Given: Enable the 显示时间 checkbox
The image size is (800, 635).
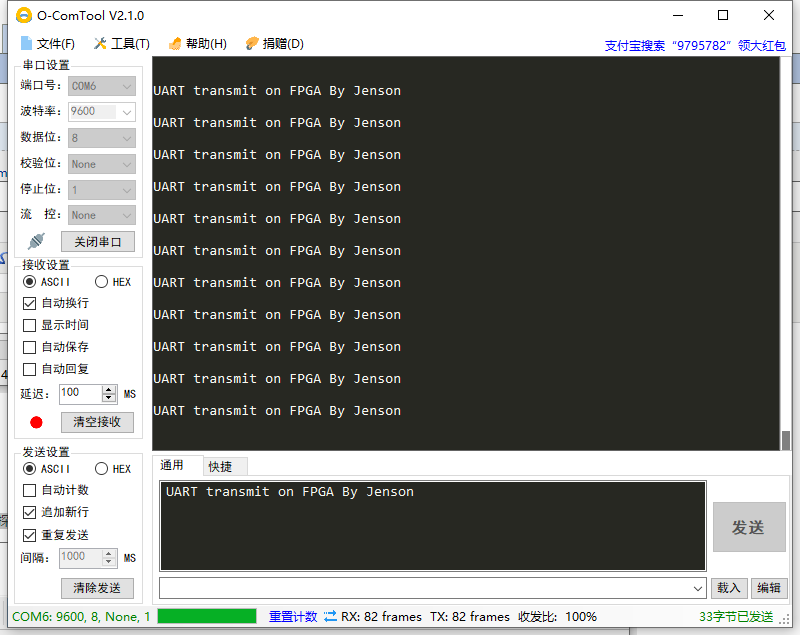Looking at the screenshot, I should click(56, 325).
